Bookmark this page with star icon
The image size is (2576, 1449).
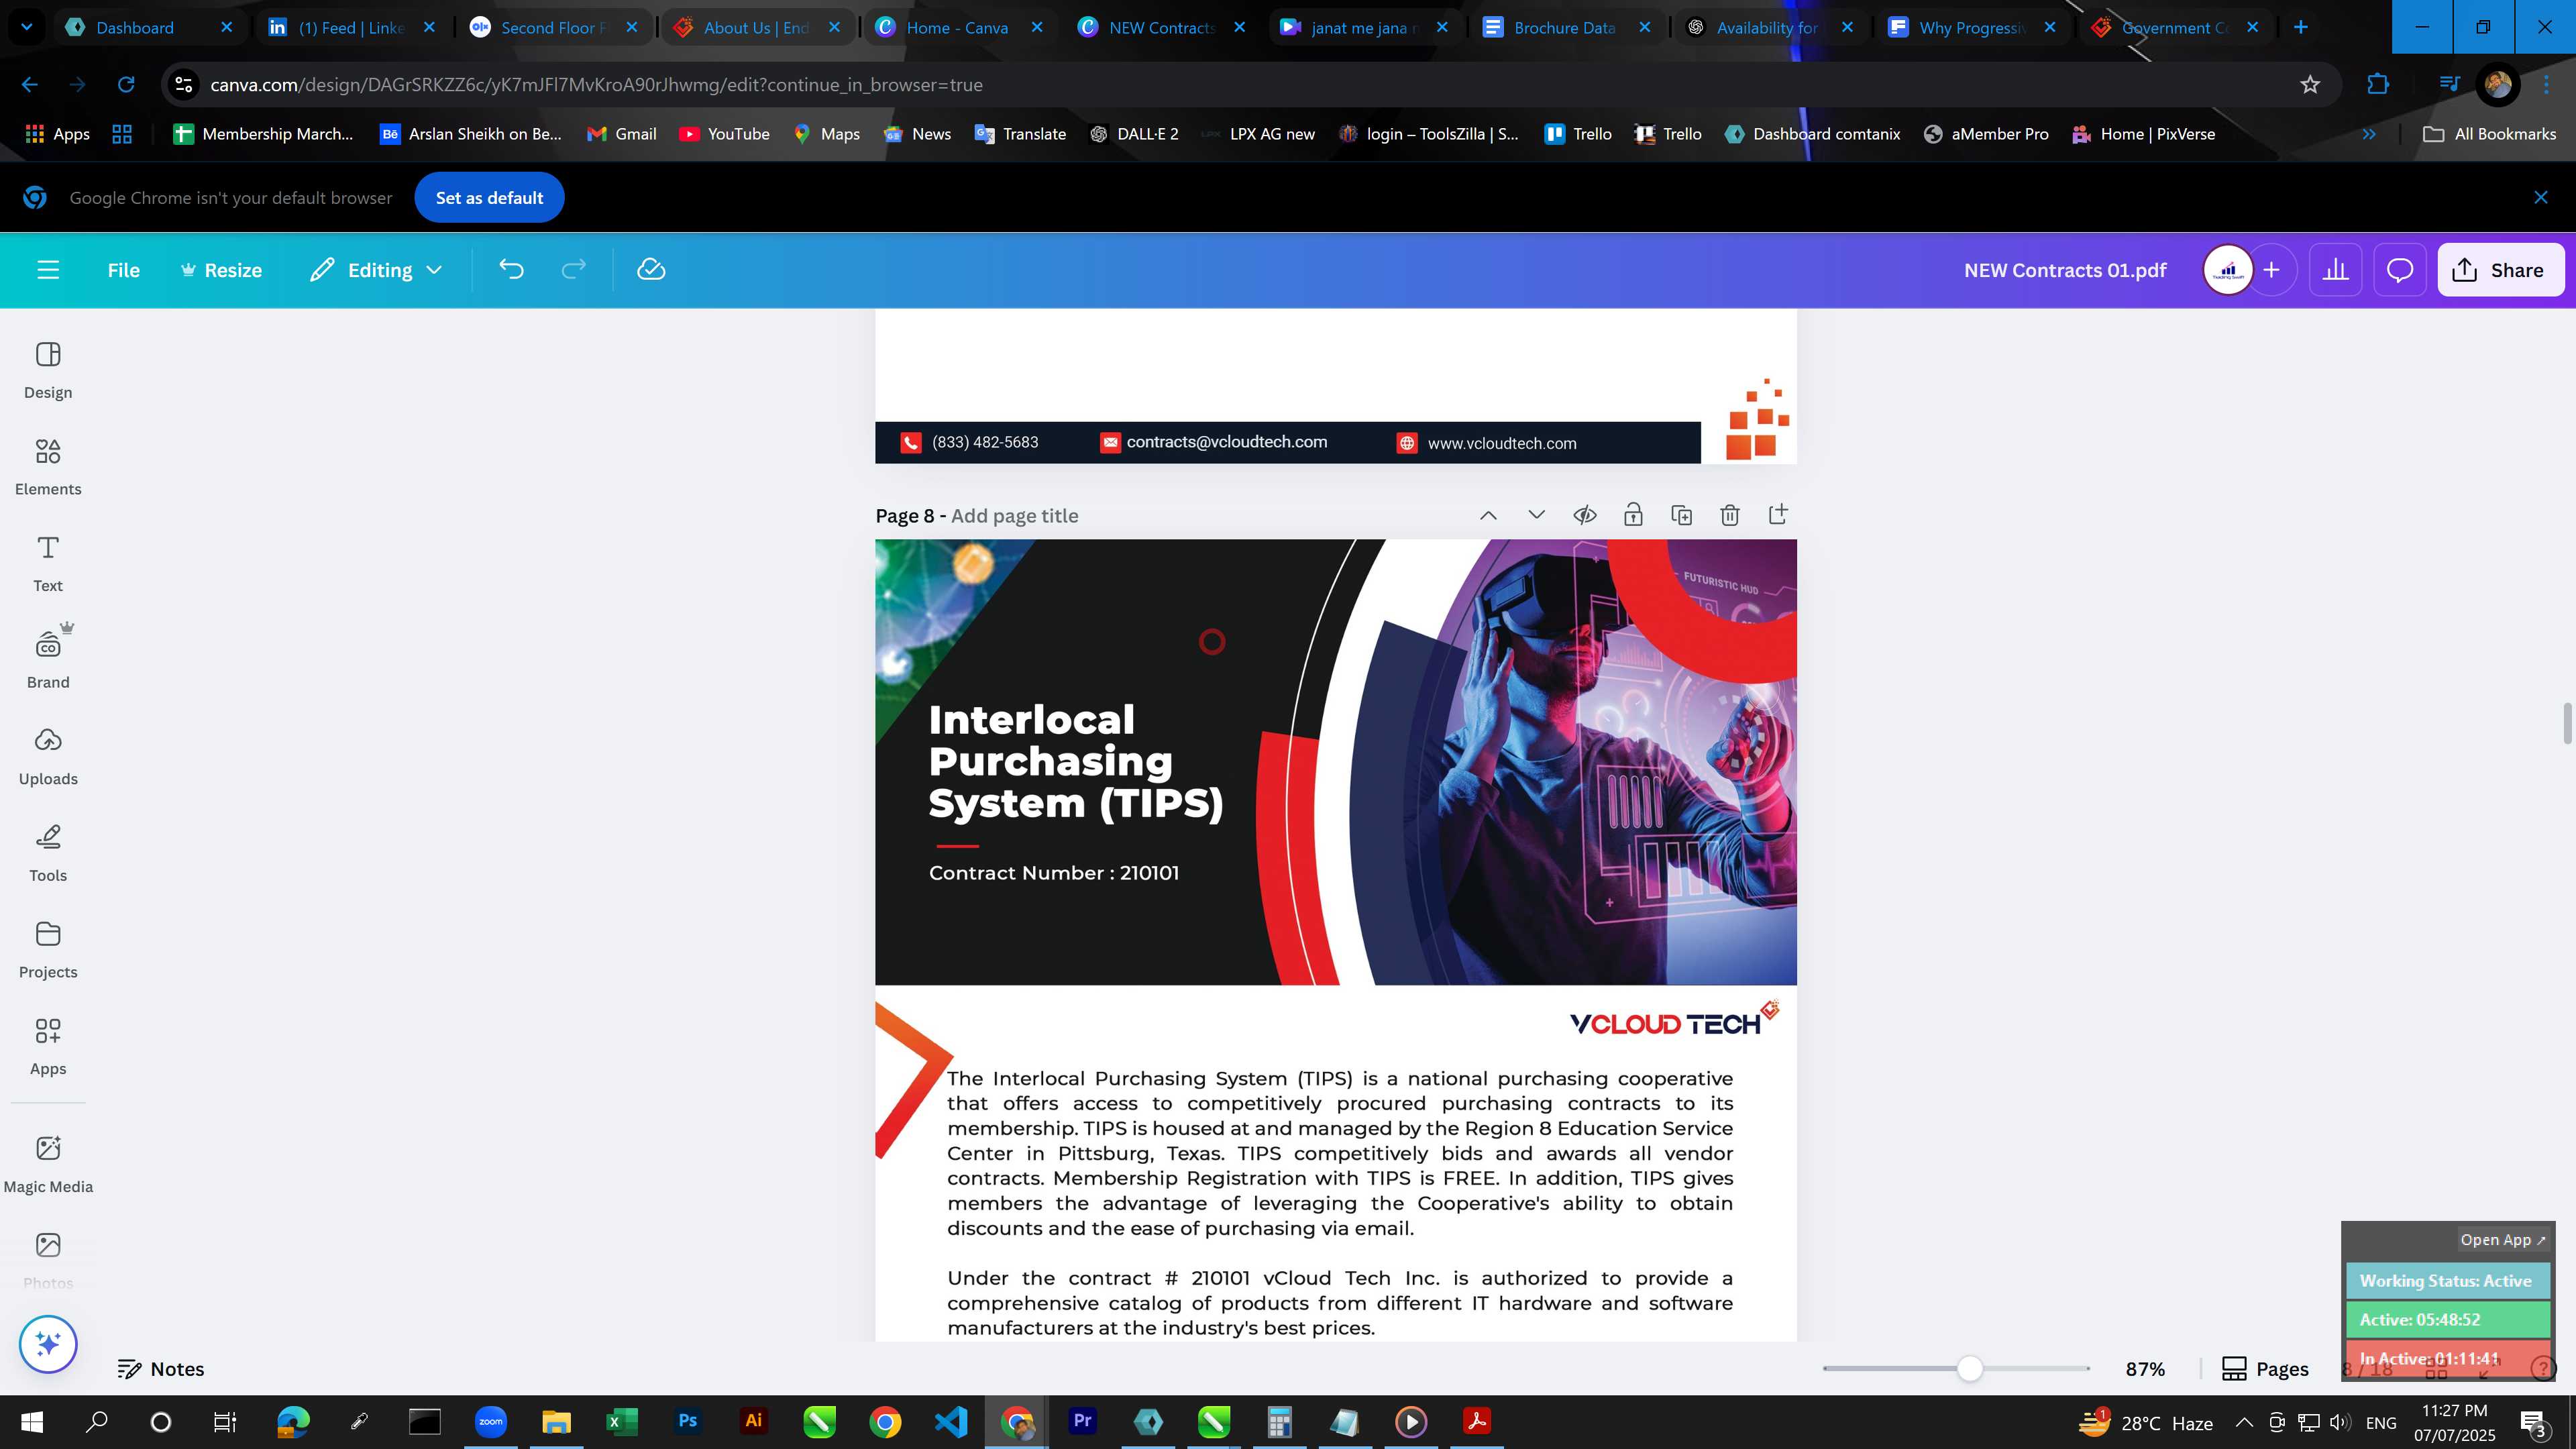pyautogui.click(x=2310, y=85)
